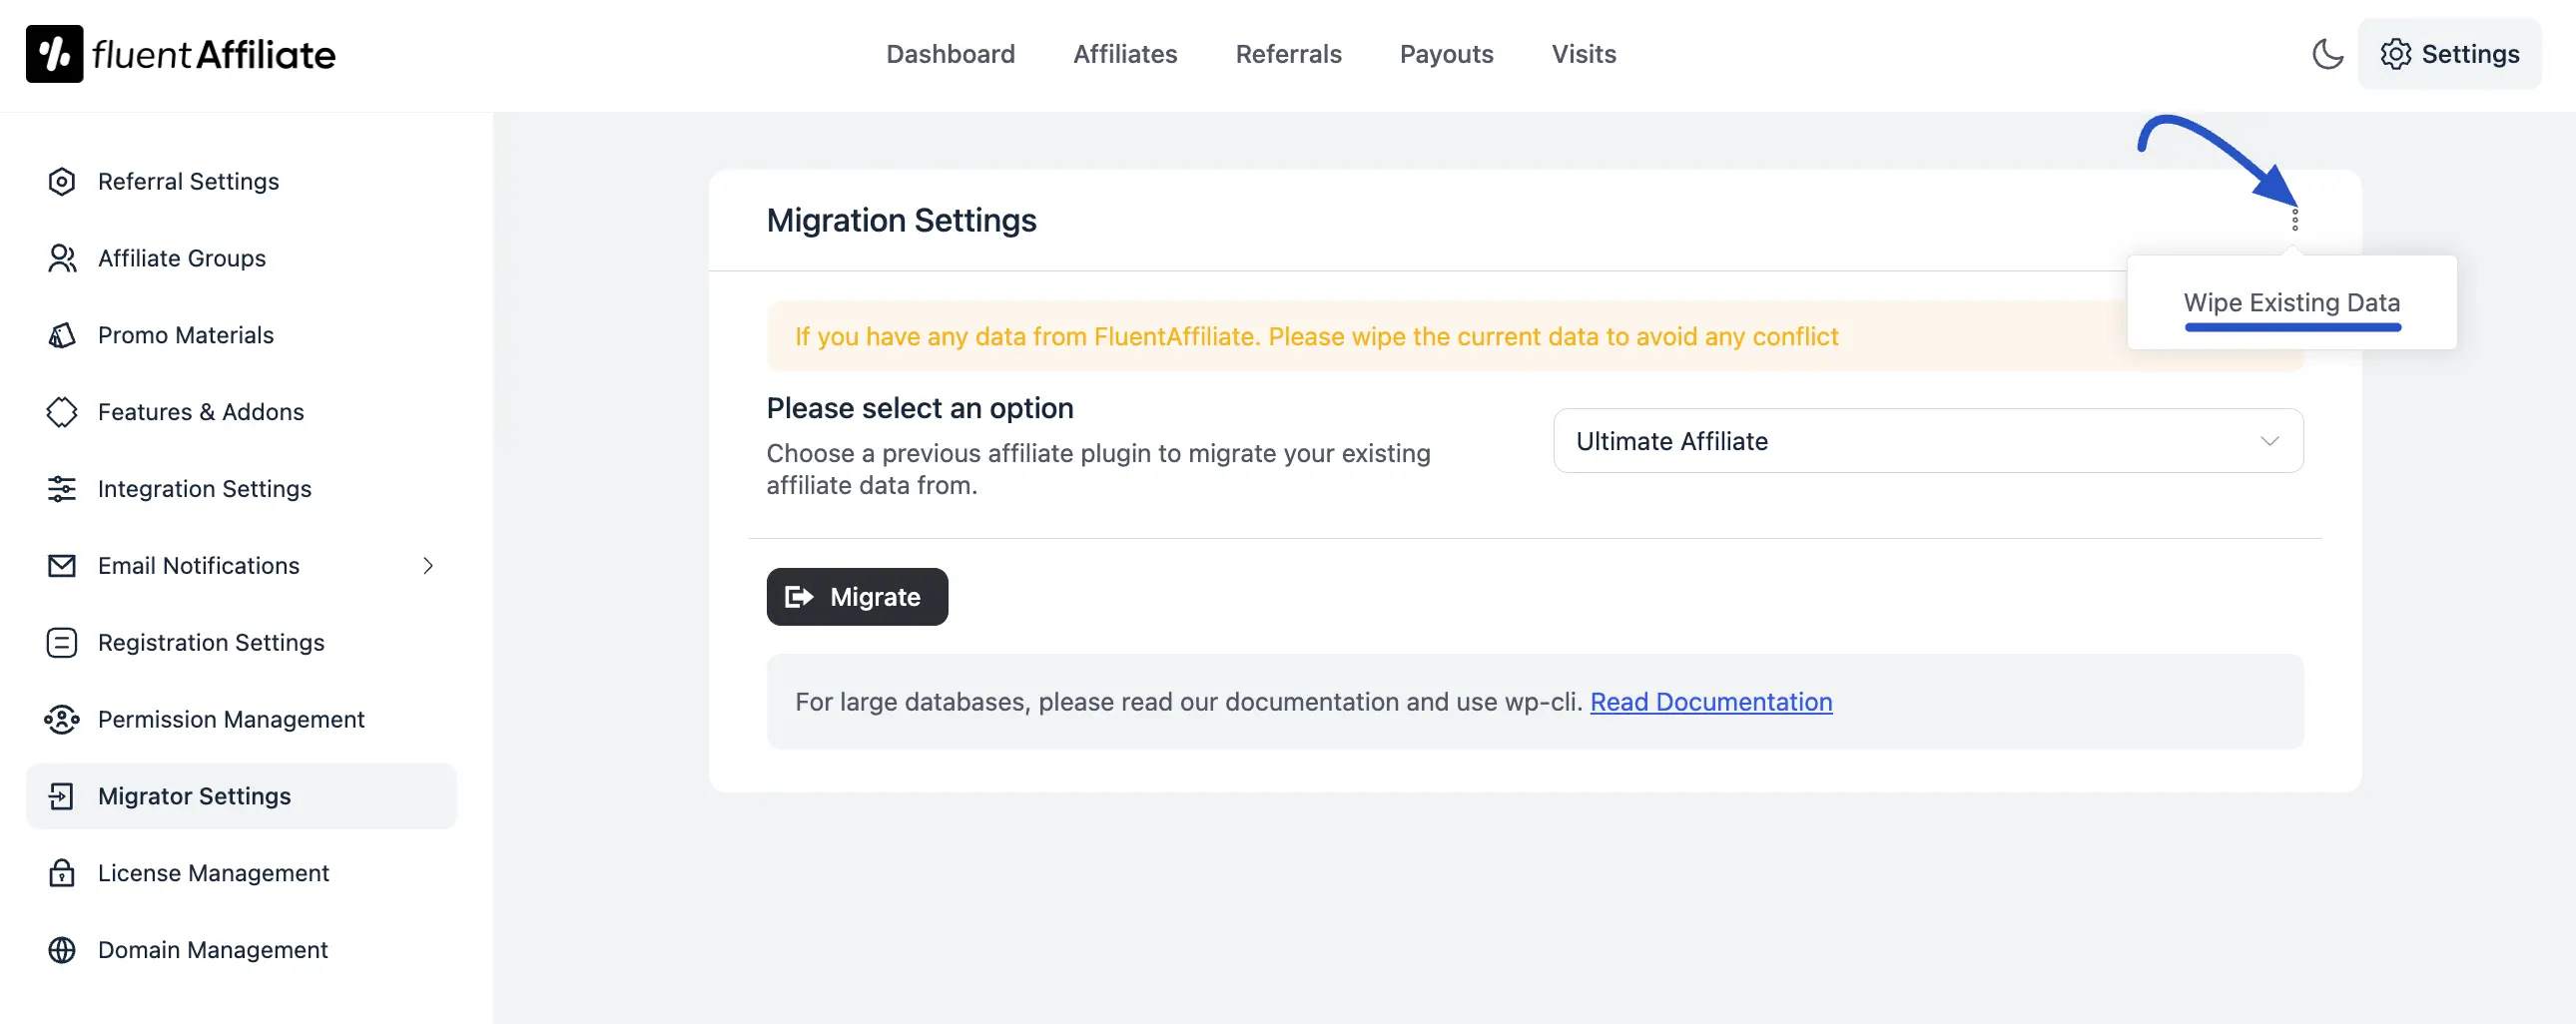The image size is (2576, 1024).
Task: Click the Features & Addons diamond icon
Action: coord(62,412)
